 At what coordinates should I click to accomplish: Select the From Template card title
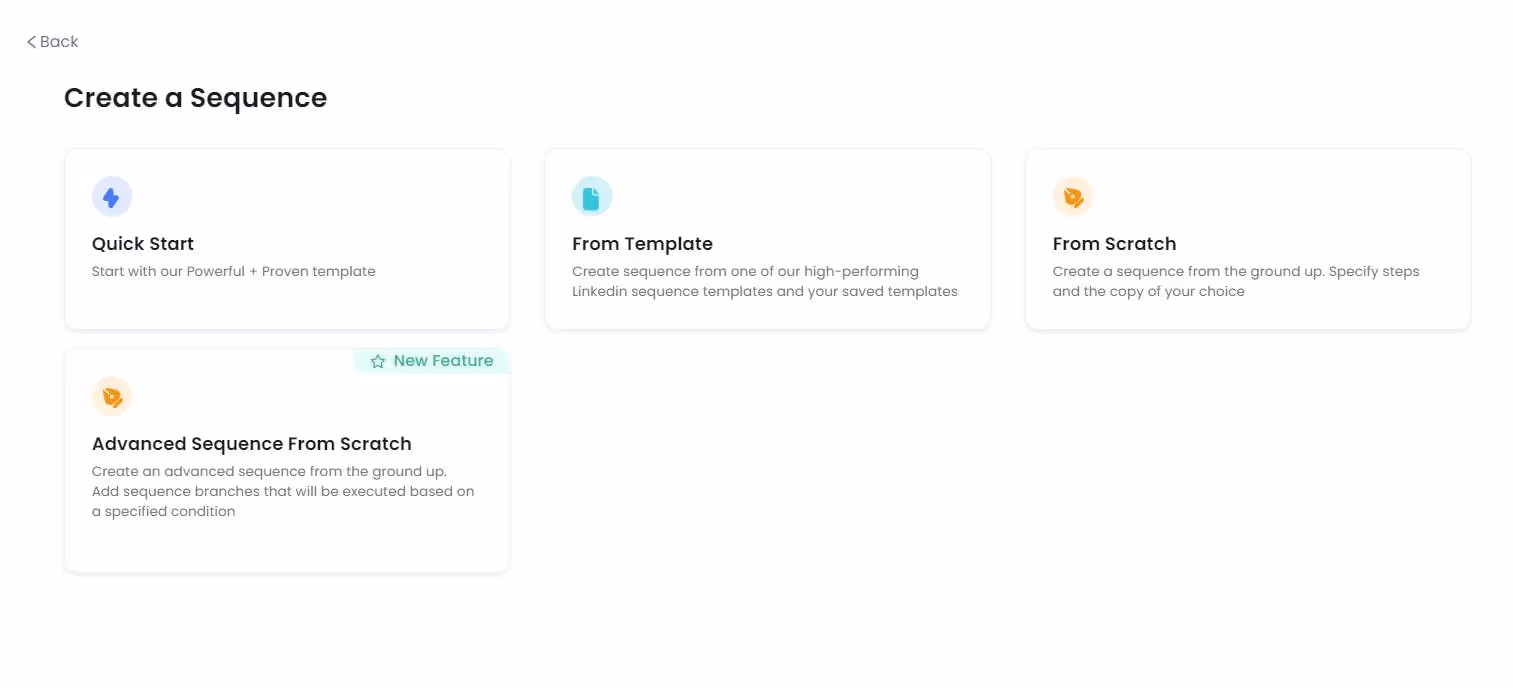(x=642, y=244)
